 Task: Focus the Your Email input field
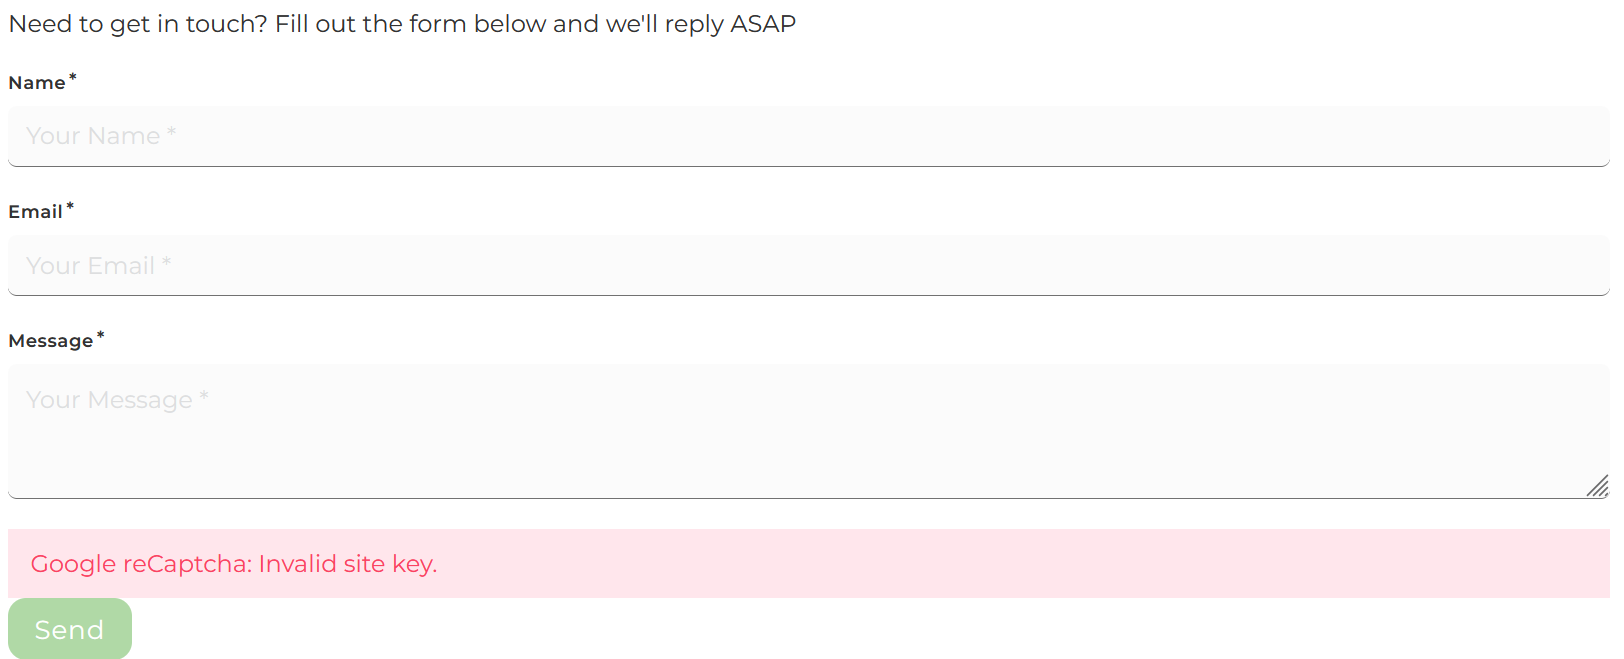point(809,265)
